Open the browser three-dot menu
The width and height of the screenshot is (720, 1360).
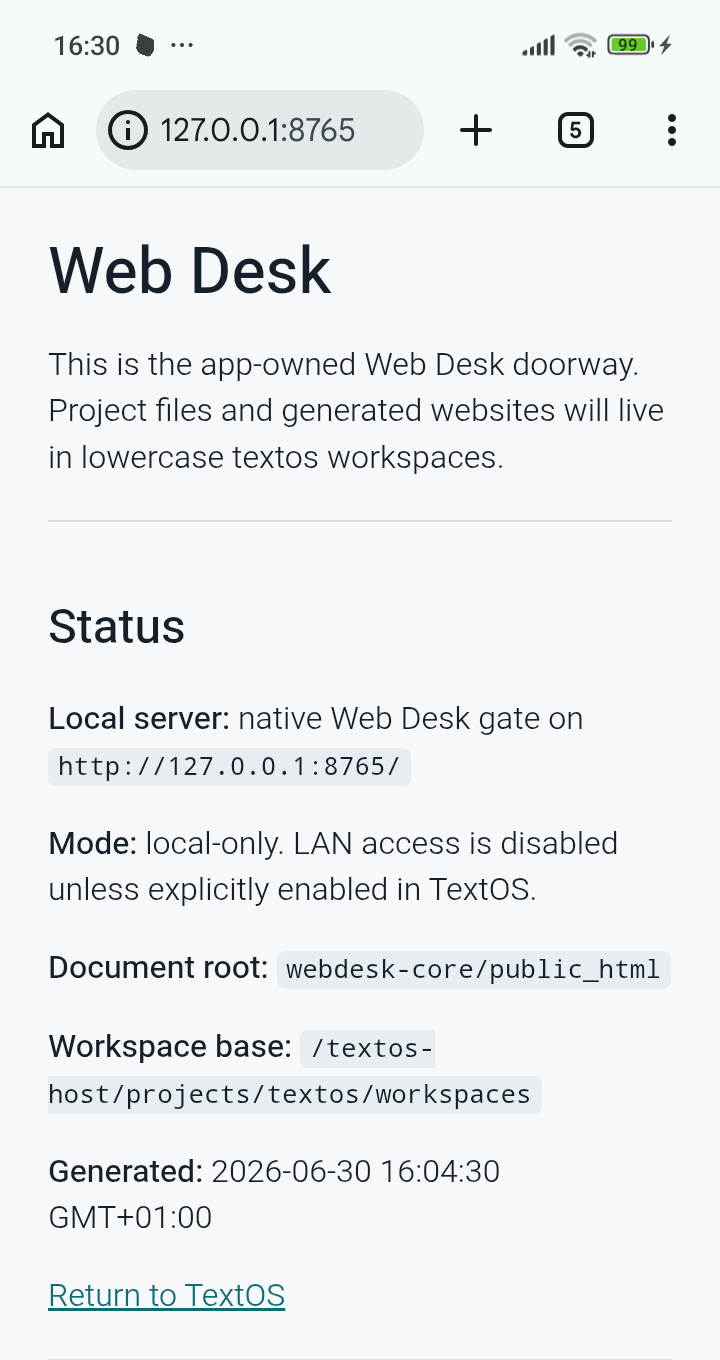point(671,130)
